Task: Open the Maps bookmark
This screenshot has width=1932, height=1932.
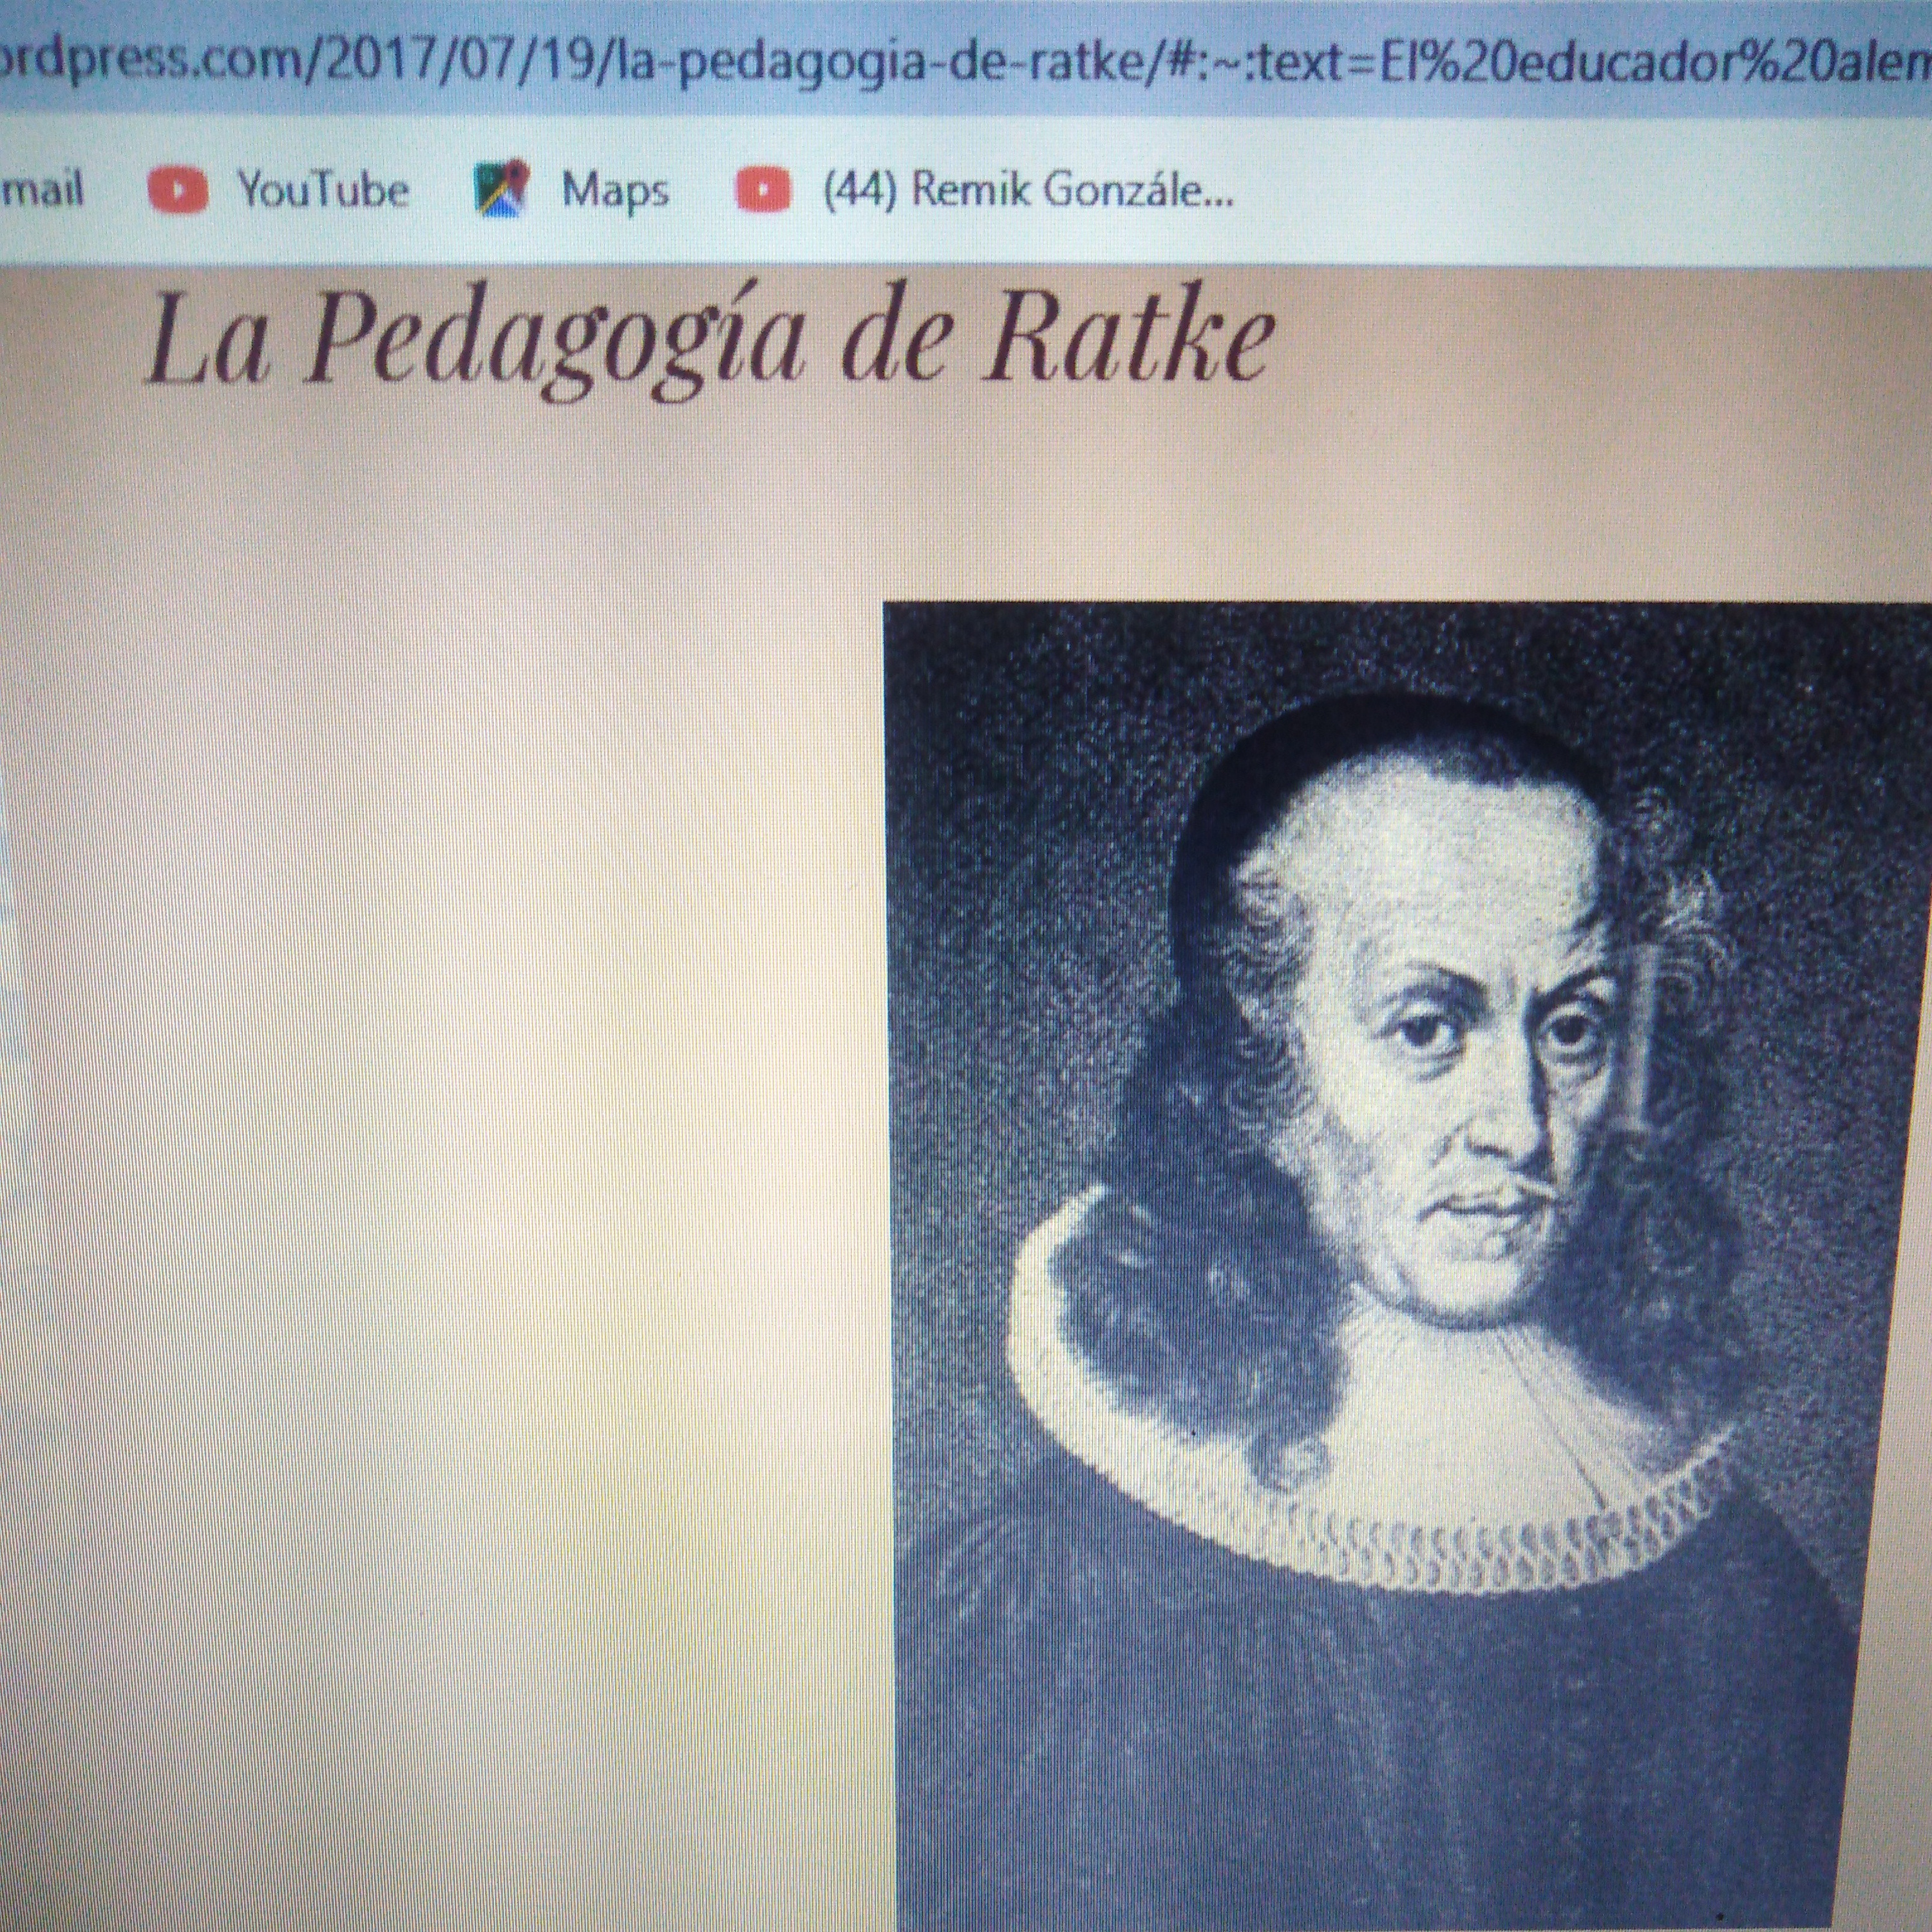Action: point(571,189)
